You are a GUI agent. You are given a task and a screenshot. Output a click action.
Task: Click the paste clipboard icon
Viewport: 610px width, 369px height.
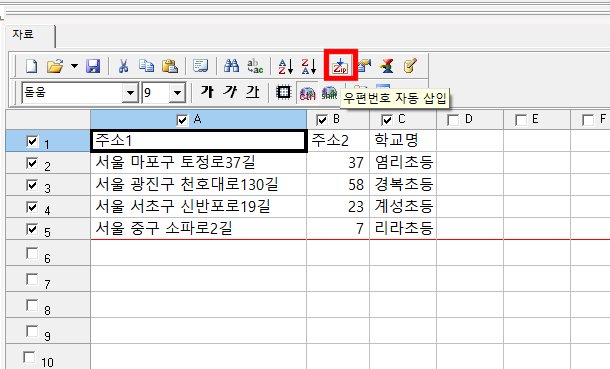[x=170, y=66]
